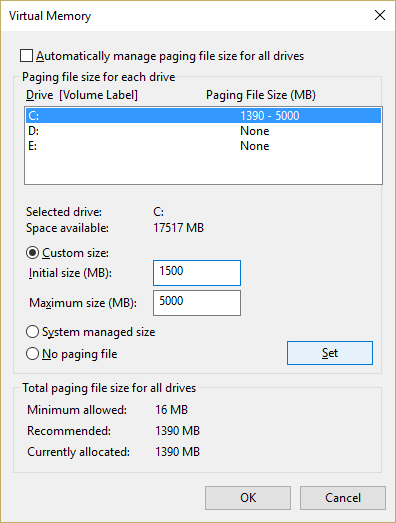Screen dimensions: 396x523
Task: Click empty area of the drive list box
Action: [203, 168]
